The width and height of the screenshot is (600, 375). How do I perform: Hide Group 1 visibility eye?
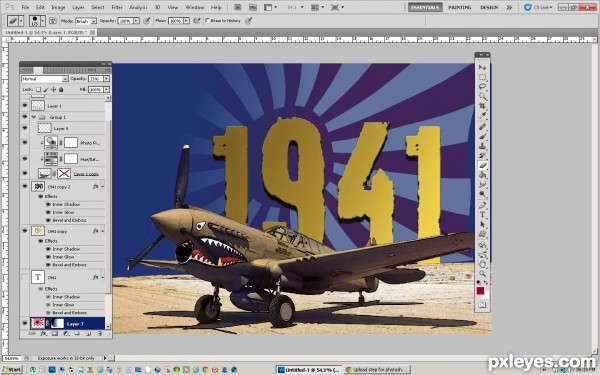pos(25,117)
